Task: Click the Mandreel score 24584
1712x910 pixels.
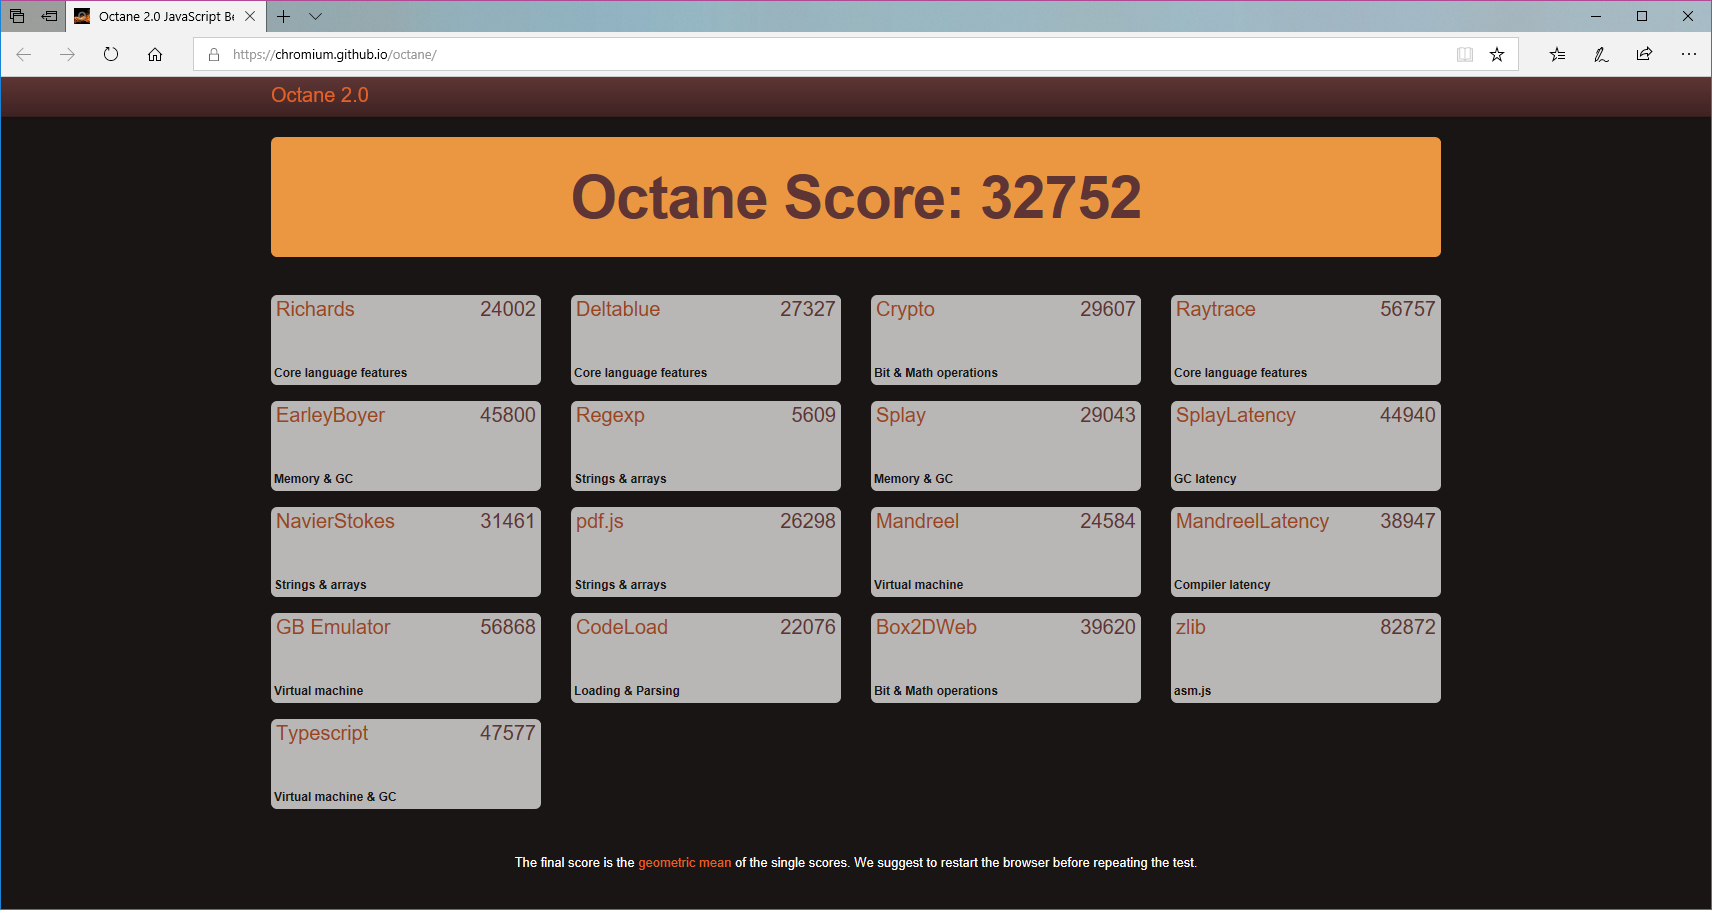Action: (x=1108, y=521)
